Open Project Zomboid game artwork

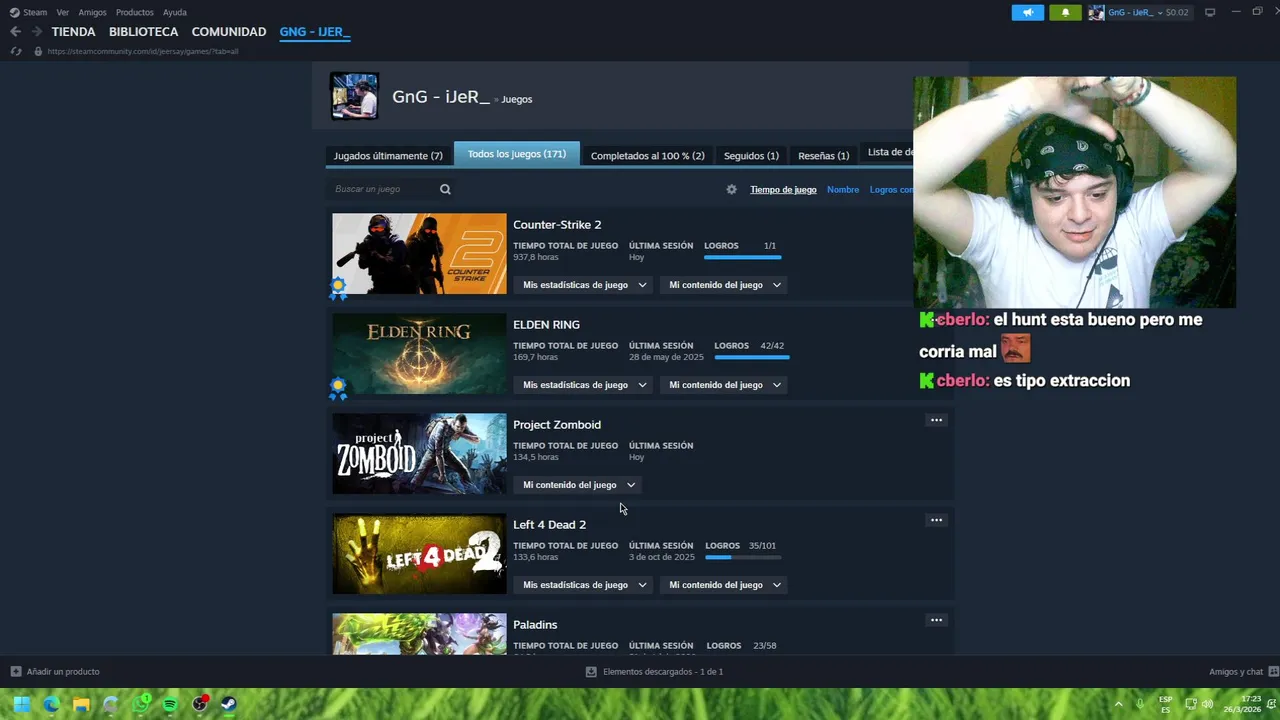pos(419,453)
